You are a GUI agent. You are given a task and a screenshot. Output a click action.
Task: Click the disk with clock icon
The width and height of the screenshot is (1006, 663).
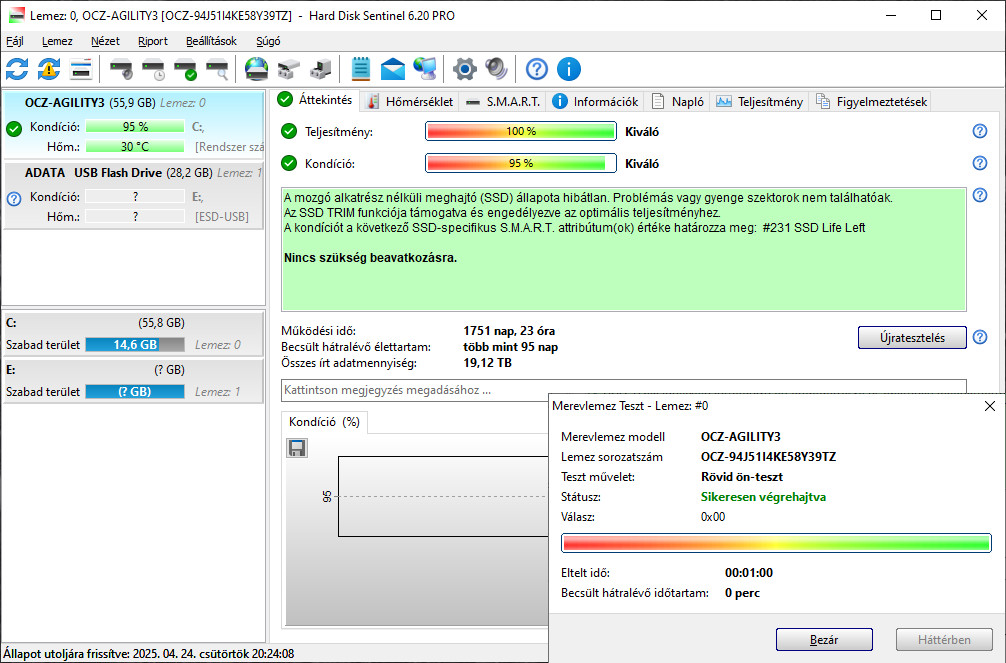tap(153, 69)
